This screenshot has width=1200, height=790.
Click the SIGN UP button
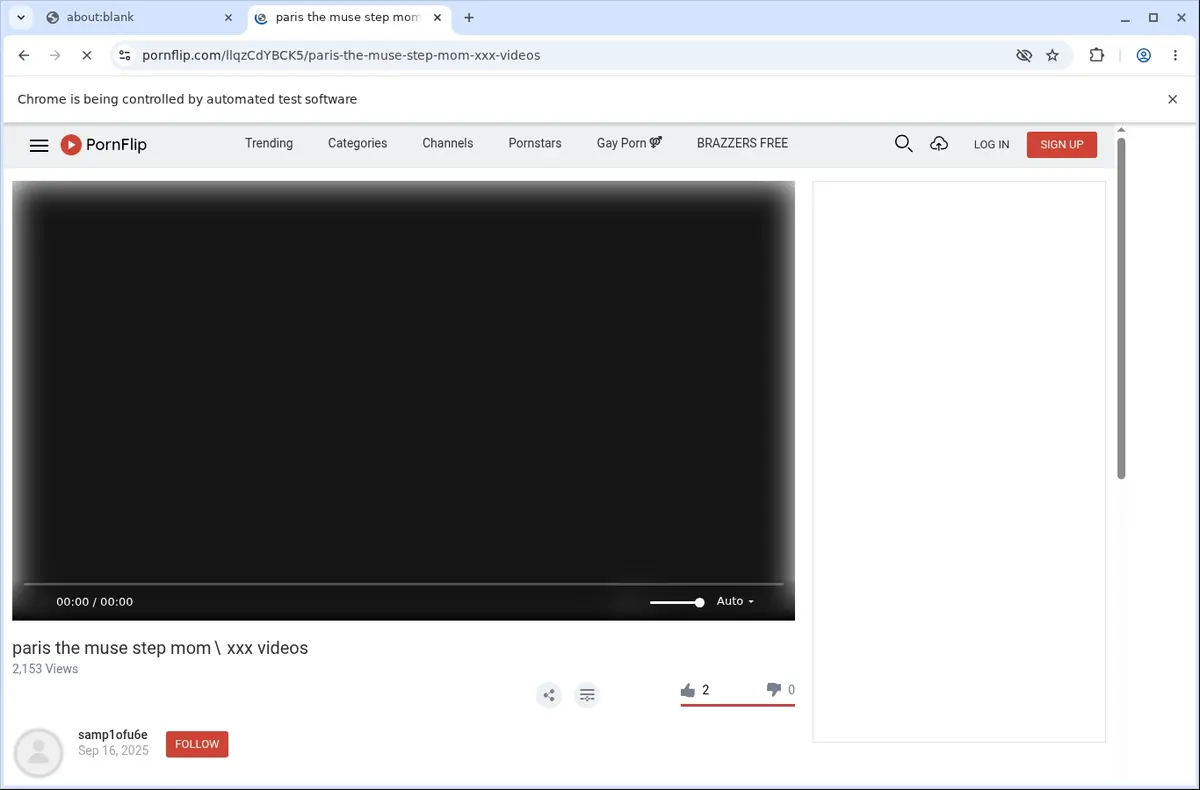[1062, 145]
